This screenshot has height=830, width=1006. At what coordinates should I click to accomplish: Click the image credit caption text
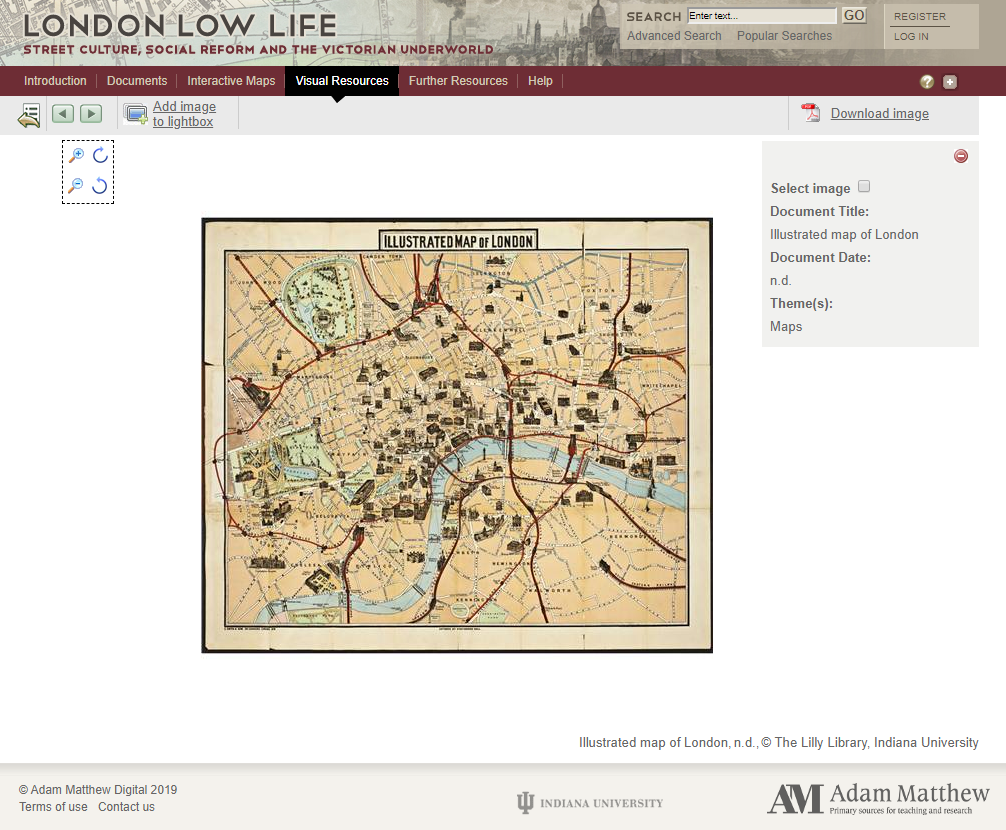coord(779,743)
